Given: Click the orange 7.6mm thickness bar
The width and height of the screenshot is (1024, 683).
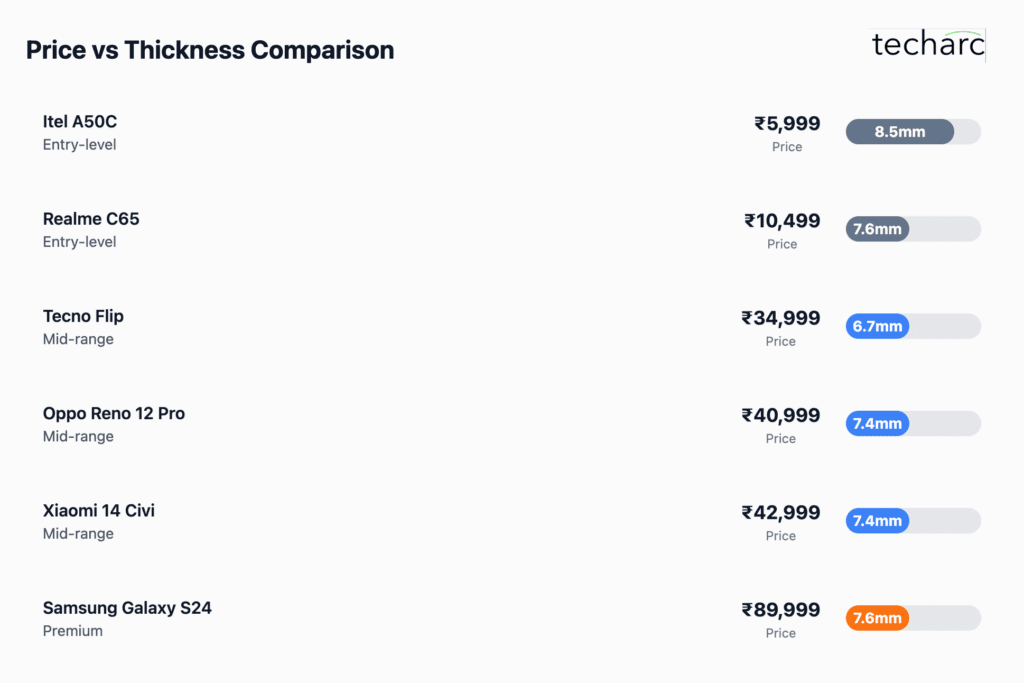Looking at the screenshot, I should tap(877, 618).
